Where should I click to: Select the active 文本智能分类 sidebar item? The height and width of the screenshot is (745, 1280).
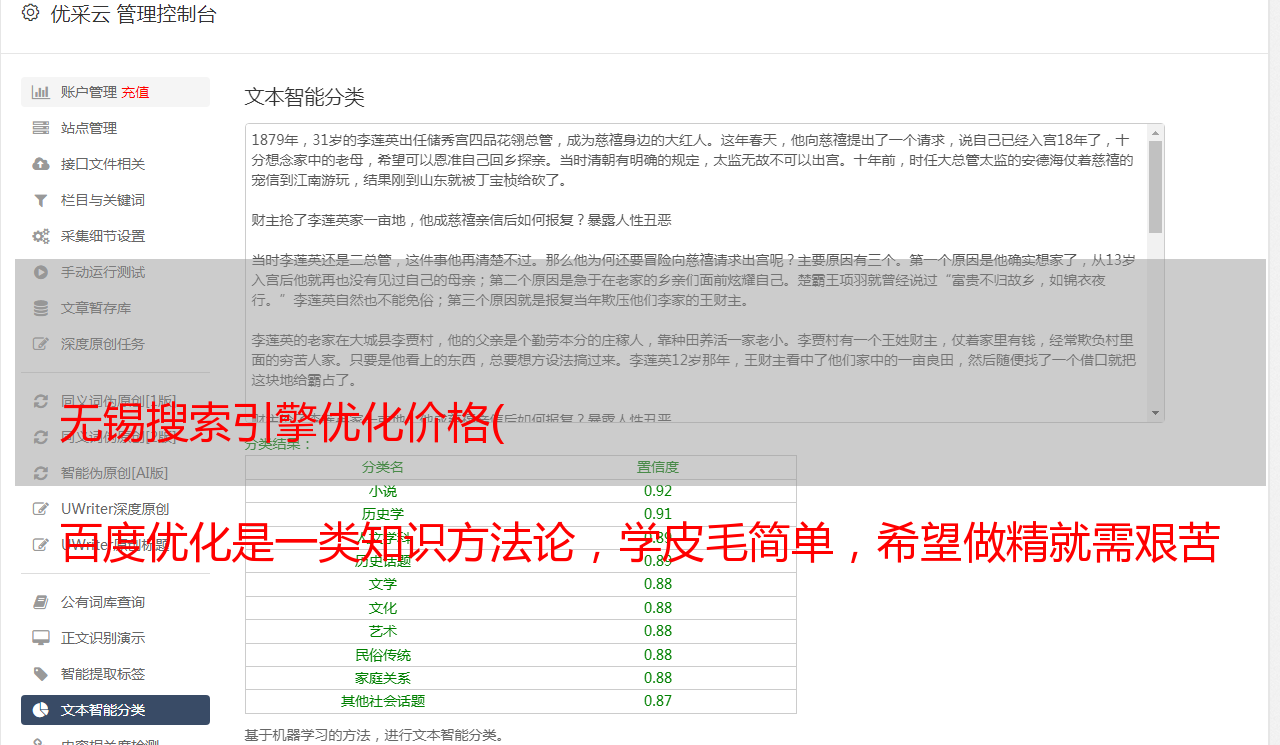coord(115,710)
